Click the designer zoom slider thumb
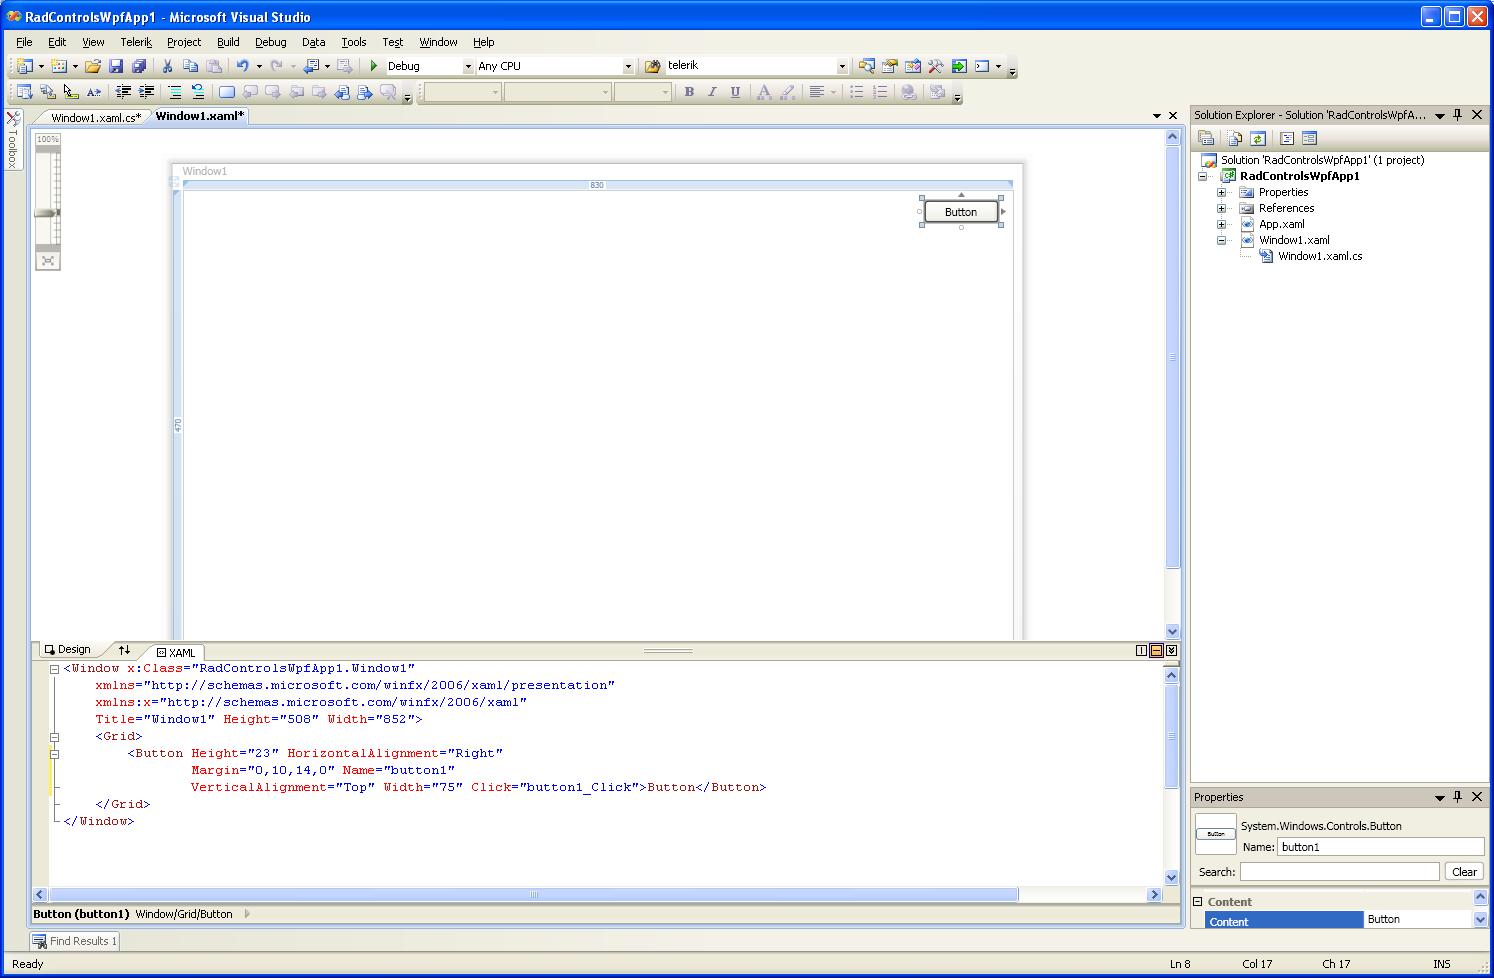The image size is (1494, 978). pos(47,212)
